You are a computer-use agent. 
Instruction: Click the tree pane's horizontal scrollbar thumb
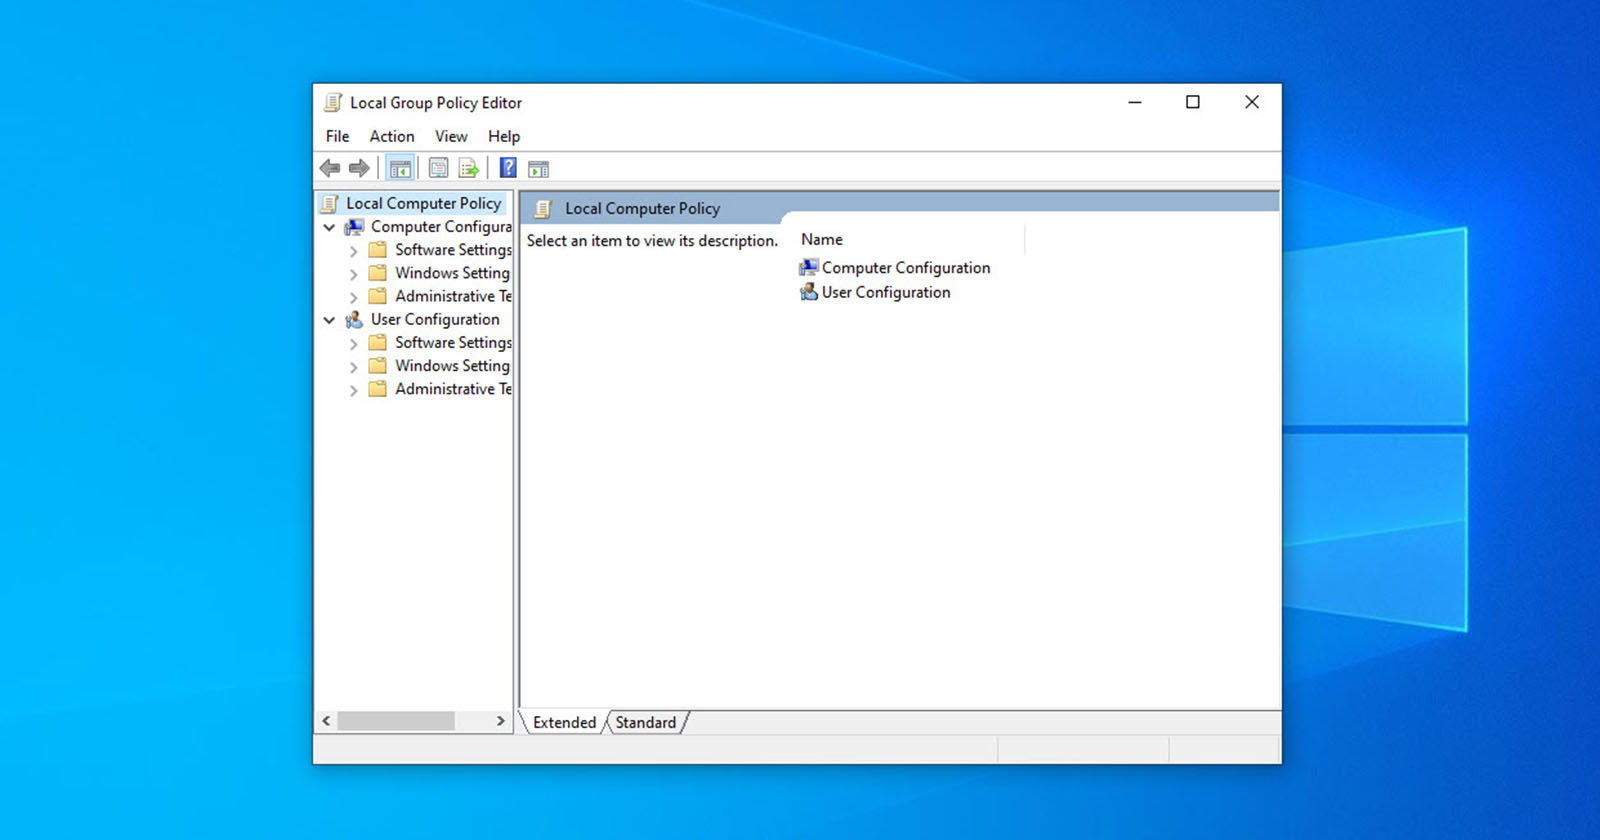pos(396,721)
